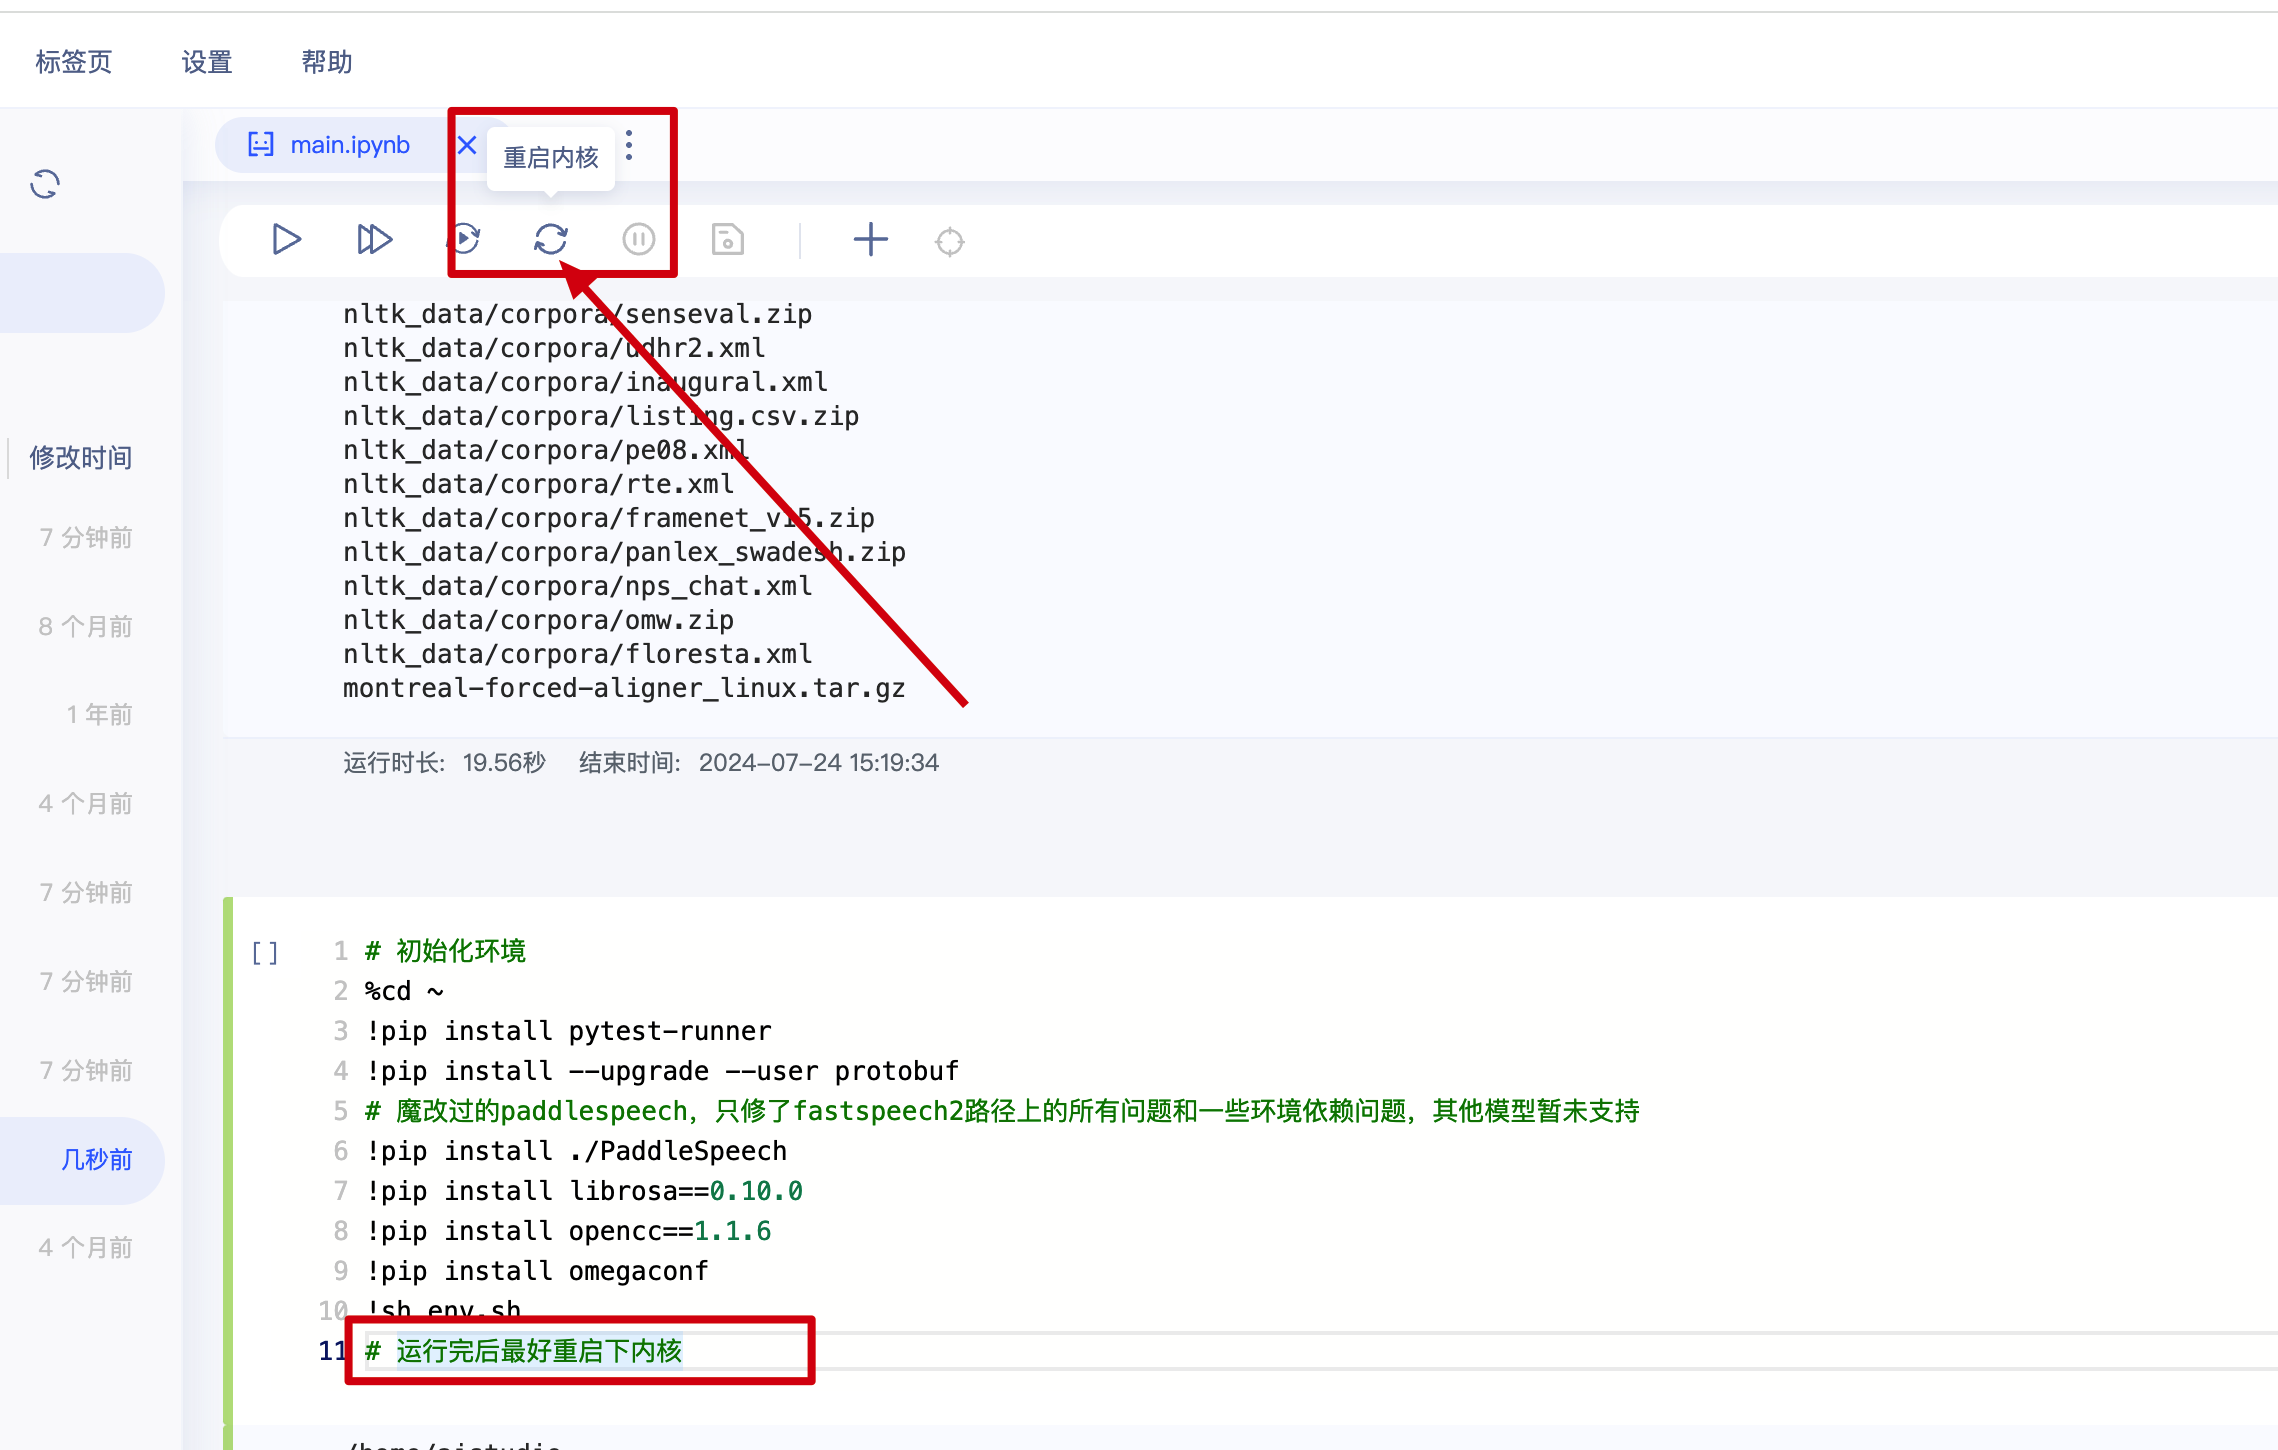
Task: Sort files by 修改时间 column header
Action: [x=81, y=458]
